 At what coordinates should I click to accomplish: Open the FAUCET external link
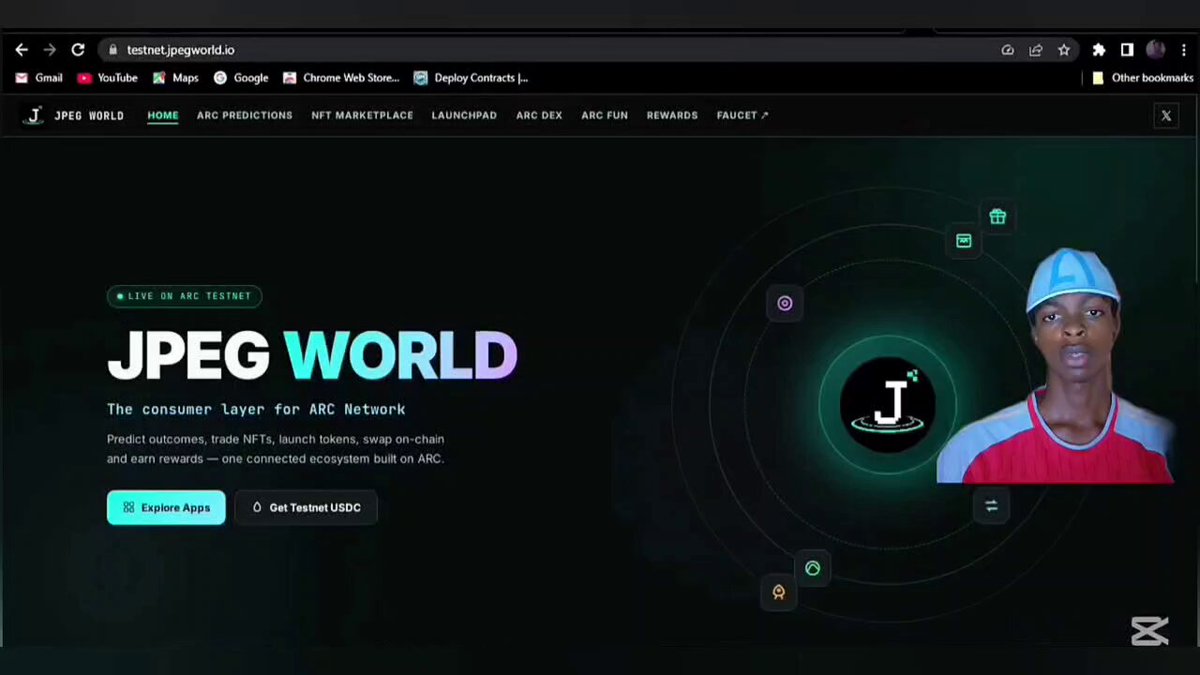[743, 116]
